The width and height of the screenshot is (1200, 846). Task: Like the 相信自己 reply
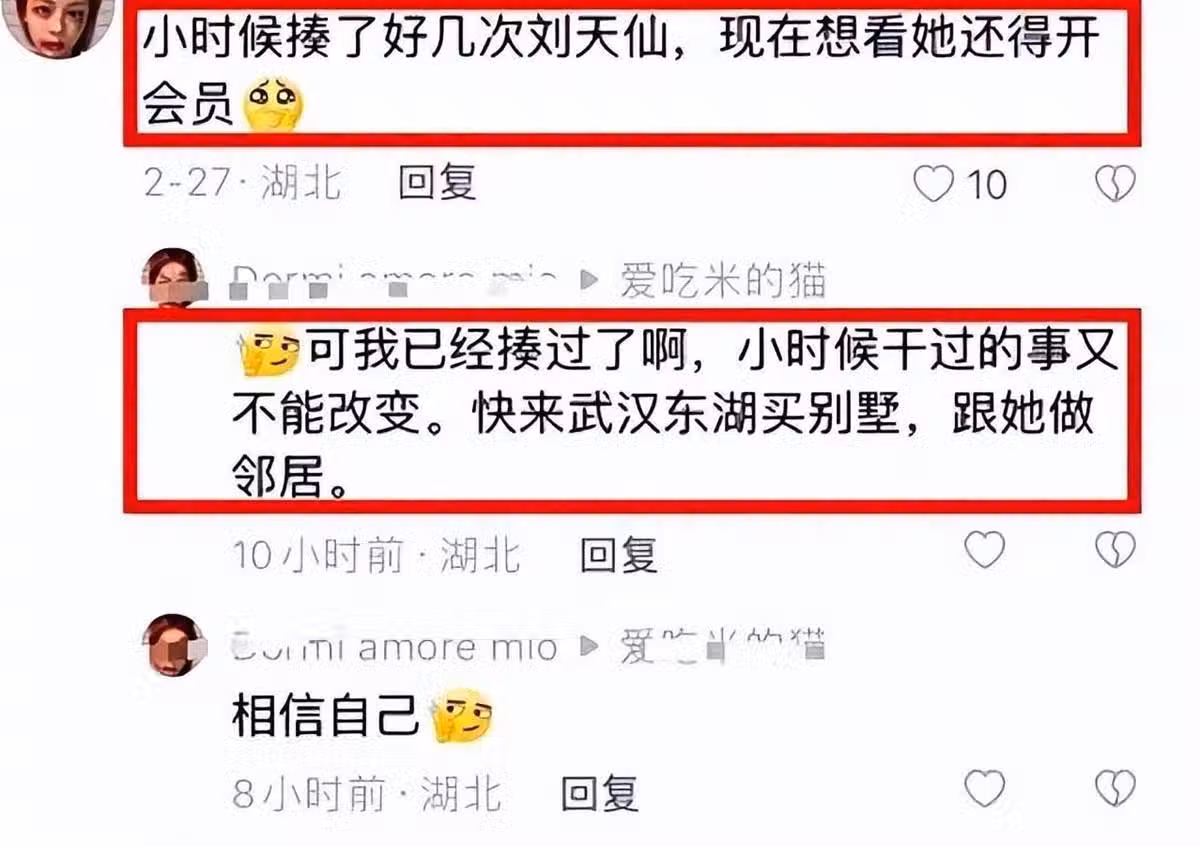click(985, 789)
